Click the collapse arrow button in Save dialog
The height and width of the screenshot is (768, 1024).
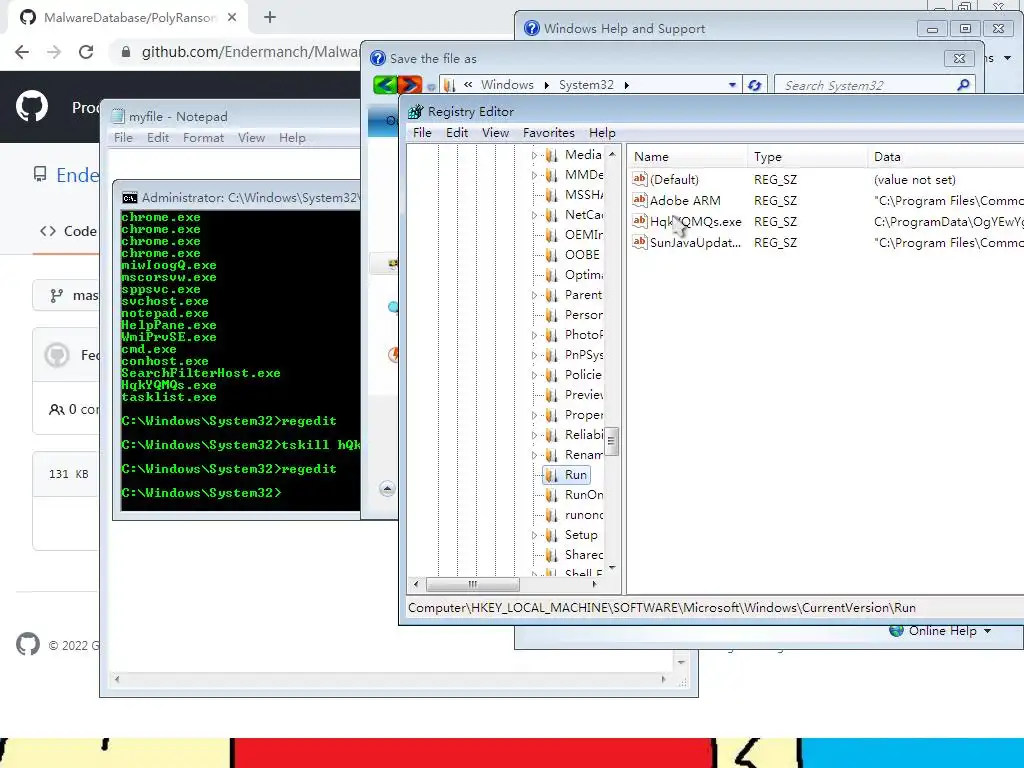coord(387,489)
